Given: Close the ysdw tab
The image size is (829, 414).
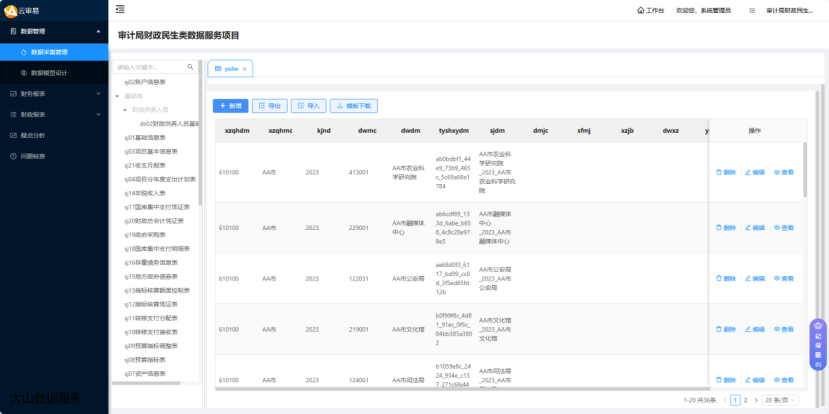Looking at the screenshot, I should [x=245, y=68].
